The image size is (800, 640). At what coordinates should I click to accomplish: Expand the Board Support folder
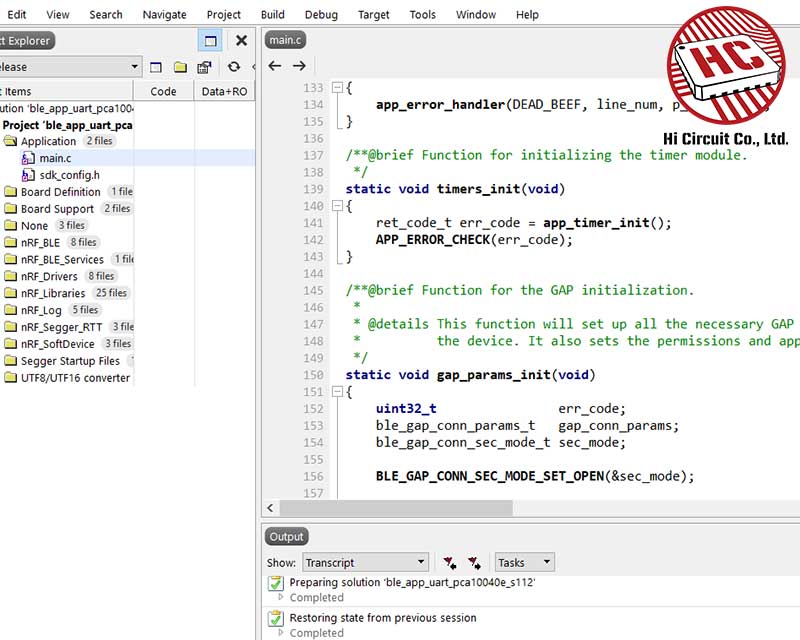pyautogui.click(x=10, y=209)
